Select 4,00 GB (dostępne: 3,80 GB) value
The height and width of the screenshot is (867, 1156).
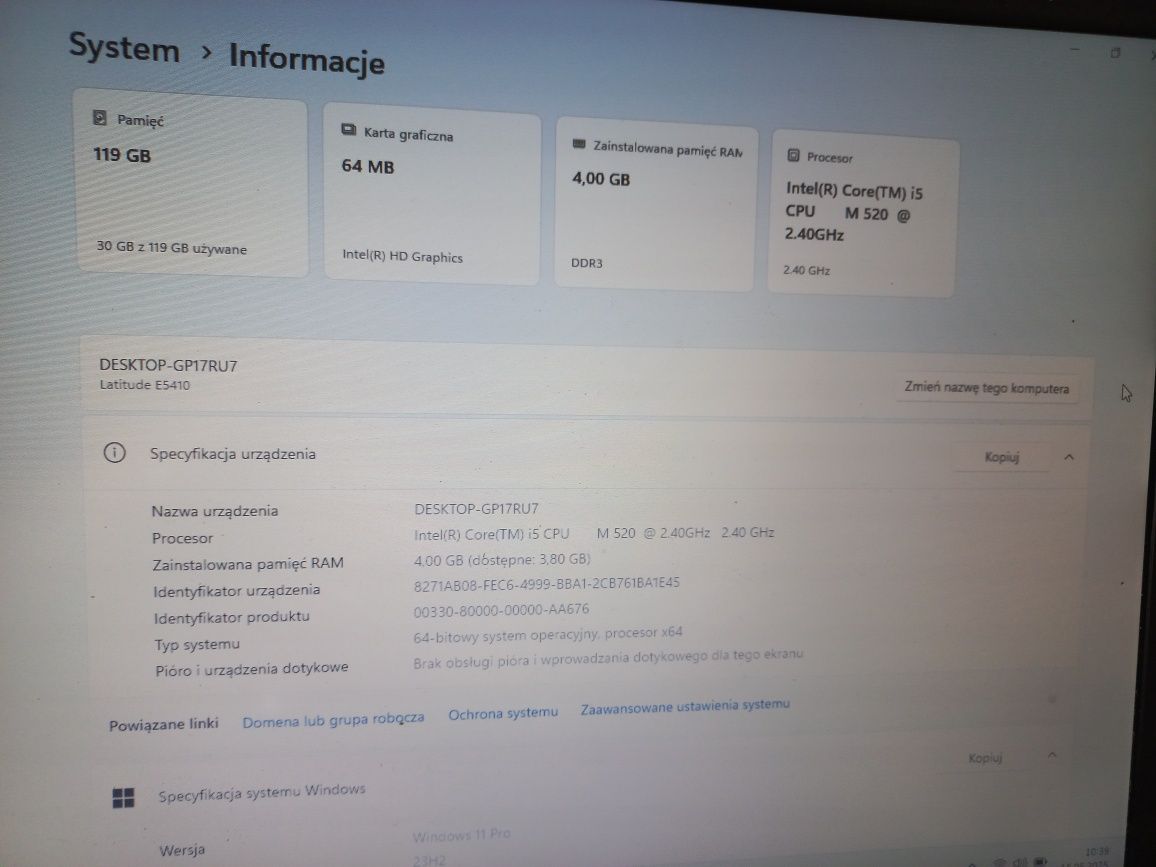[502, 560]
